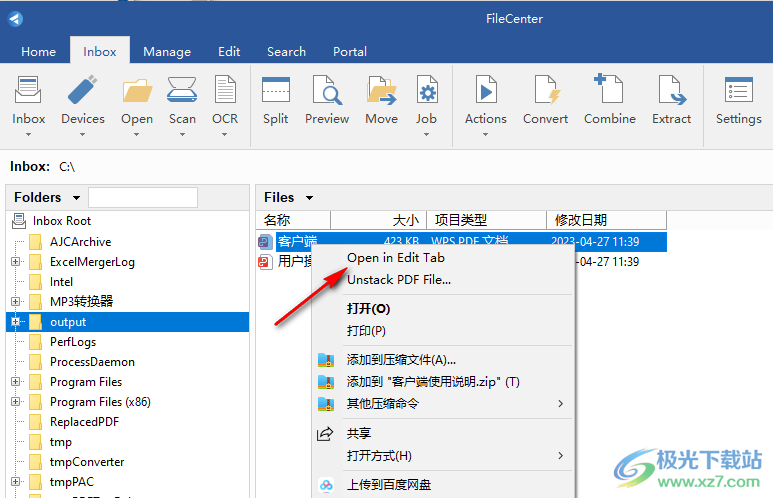Select 打开(O) from context menu
Viewport: 773px width, 498px height.
tap(369, 309)
